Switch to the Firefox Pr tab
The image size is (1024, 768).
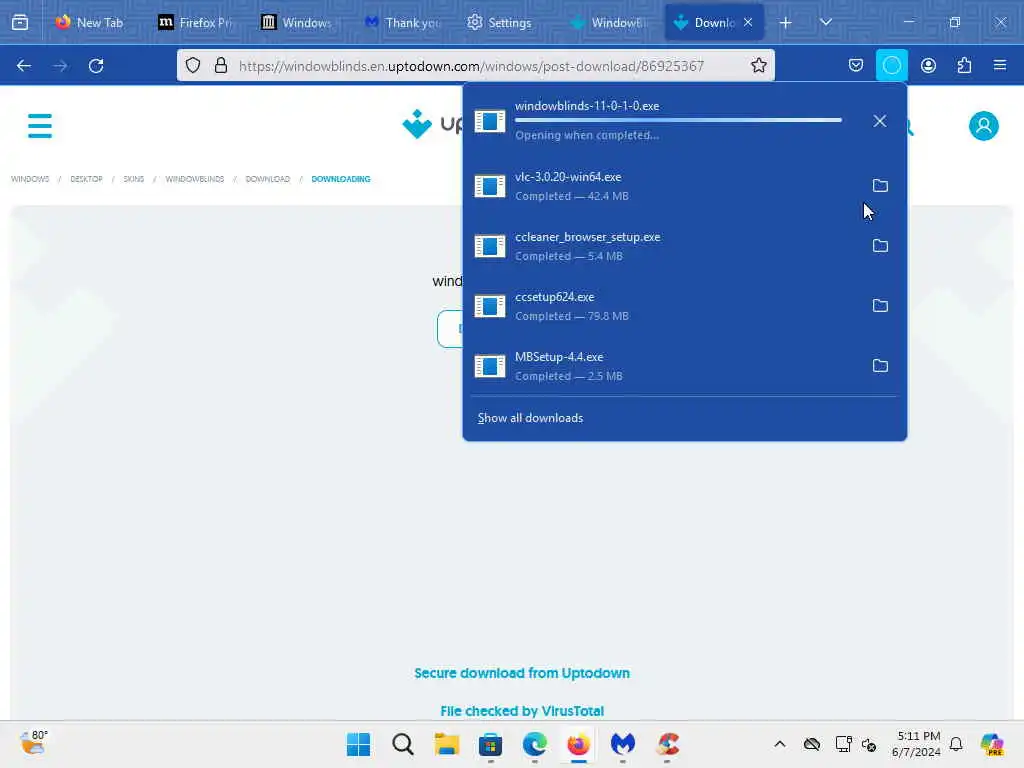[x=195, y=22]
